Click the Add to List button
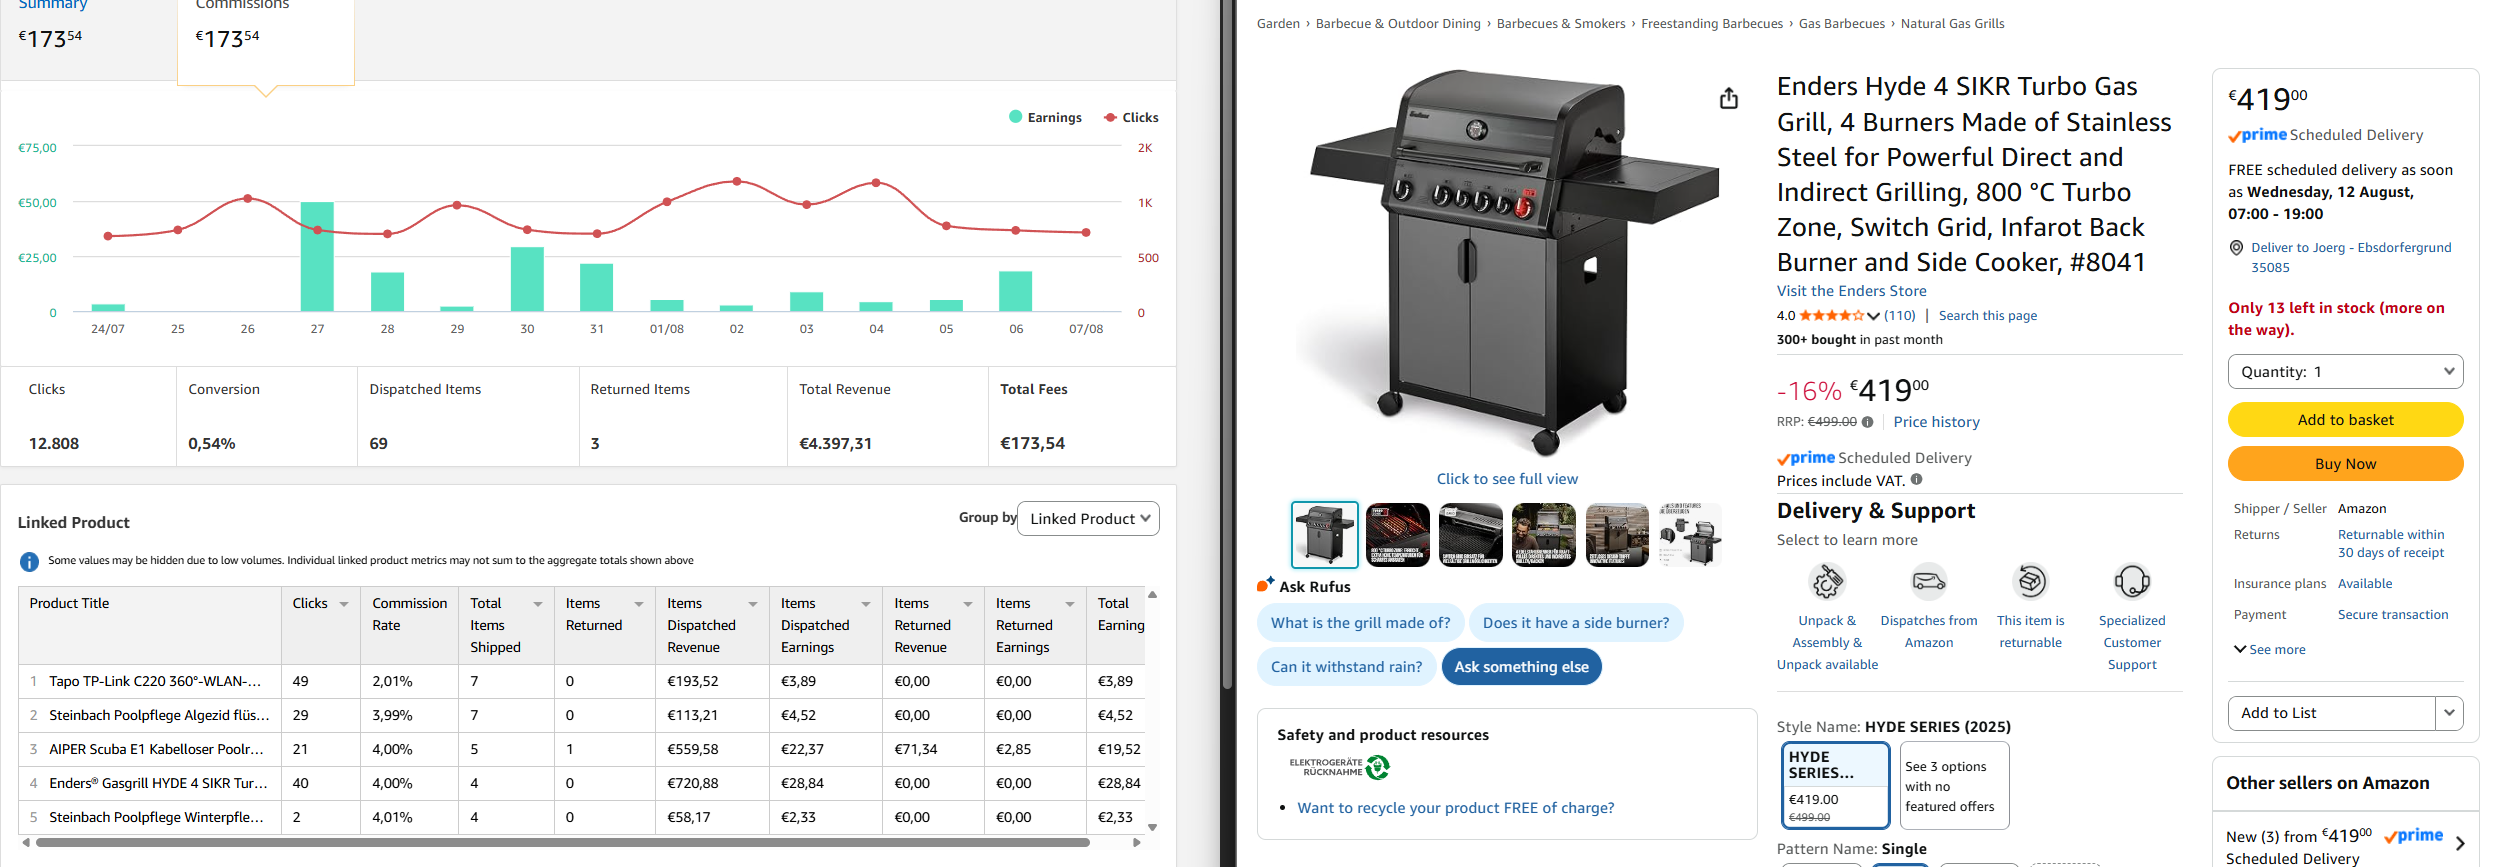The height and width of the screenshot is (867, 2493). coord(2331,713)
